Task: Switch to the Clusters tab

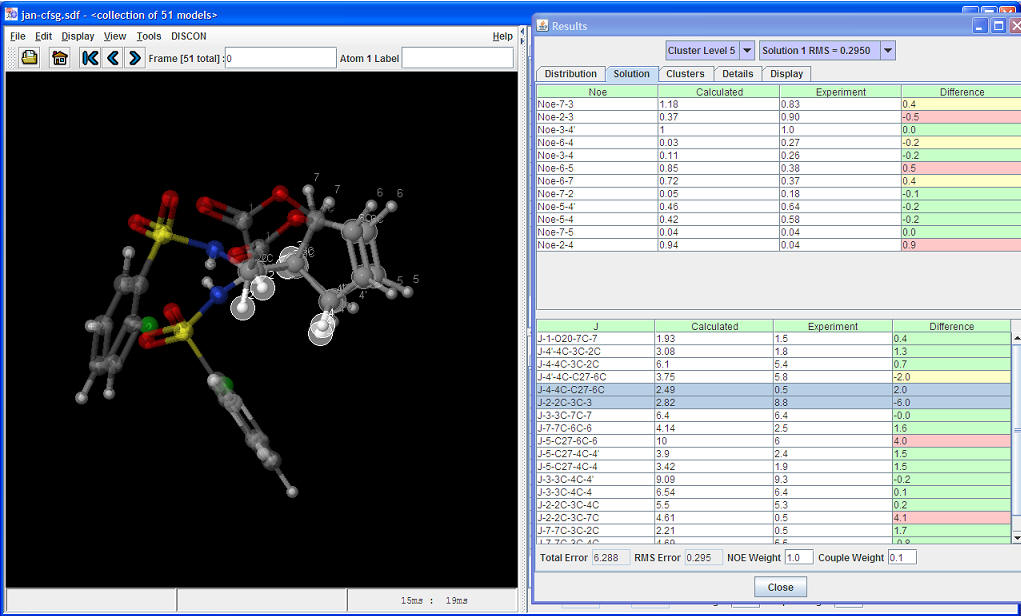Action: tap(685, 74)
